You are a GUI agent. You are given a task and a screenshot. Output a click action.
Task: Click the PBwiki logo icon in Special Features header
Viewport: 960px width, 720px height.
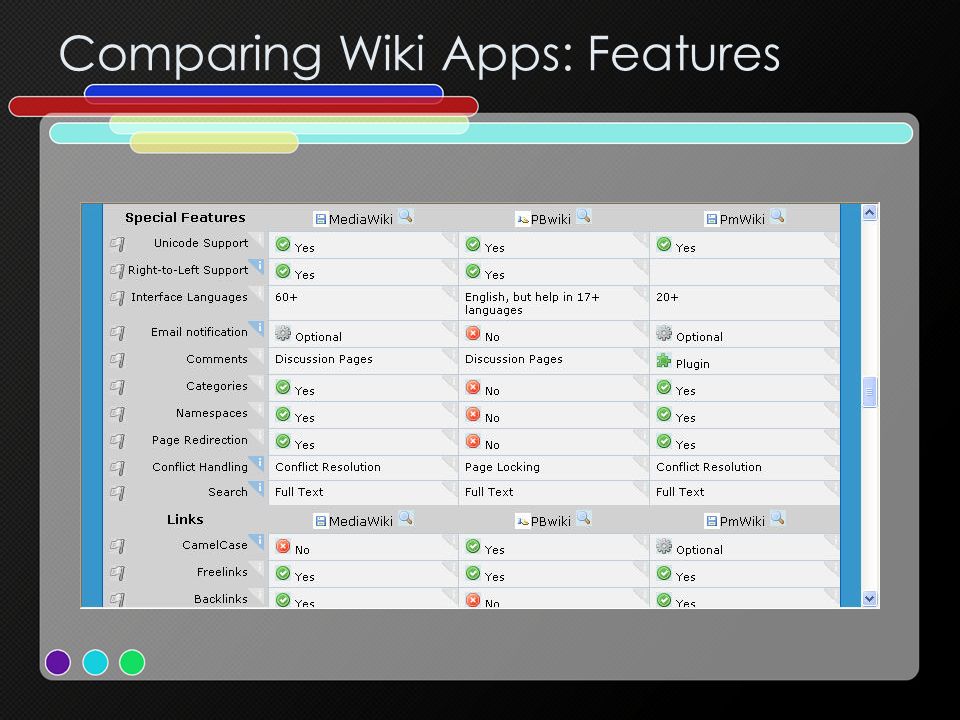(x=522, y=219)
